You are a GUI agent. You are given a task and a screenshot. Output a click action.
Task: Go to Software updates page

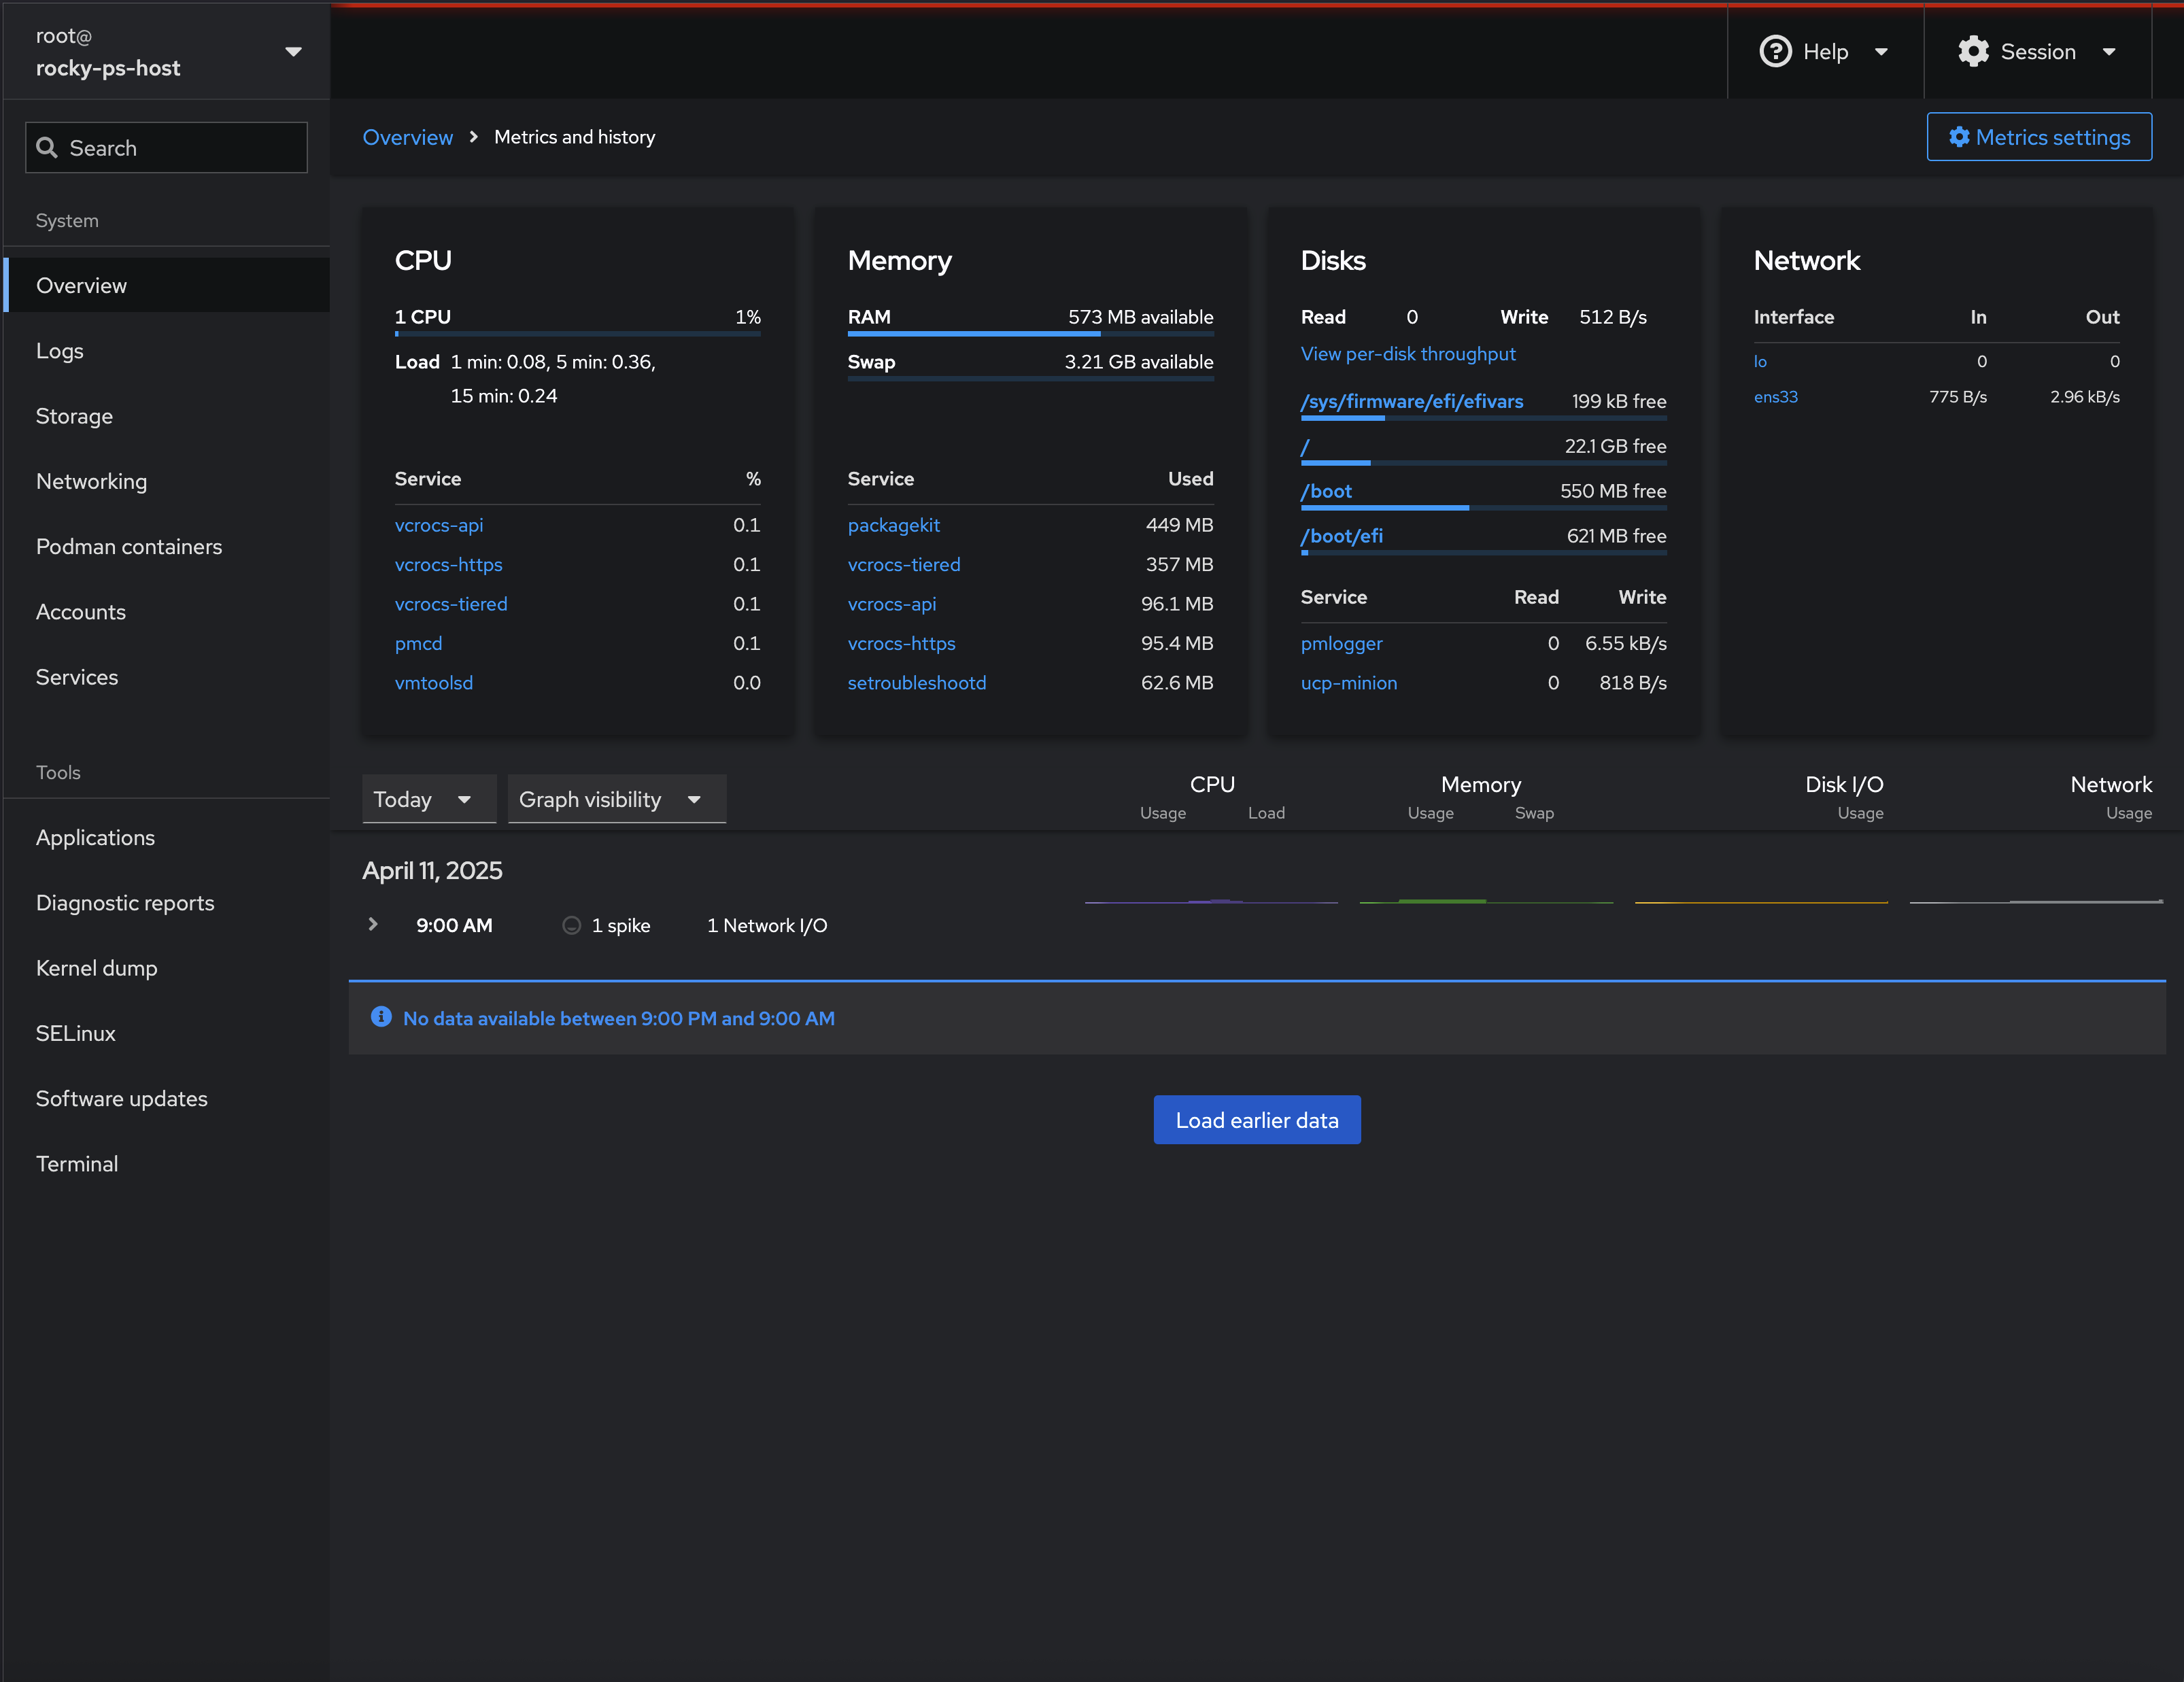(122, 1099)
